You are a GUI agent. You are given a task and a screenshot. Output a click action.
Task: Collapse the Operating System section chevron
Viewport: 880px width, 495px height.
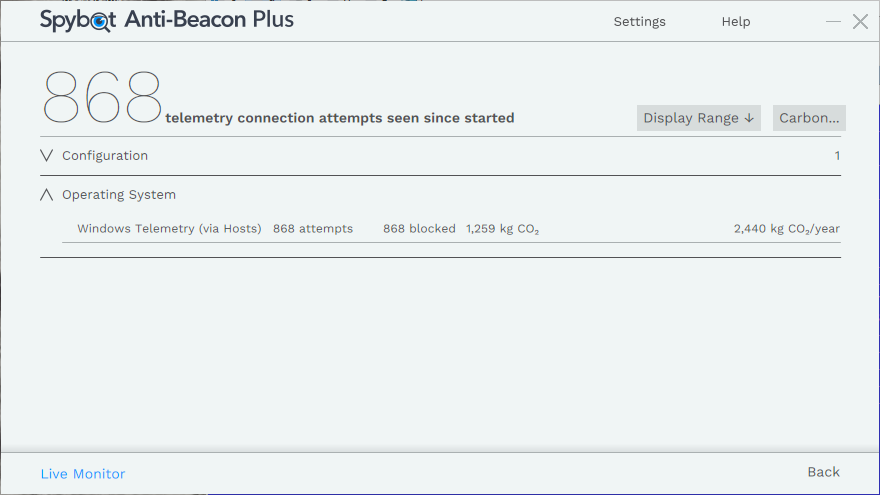click(47, 195)
